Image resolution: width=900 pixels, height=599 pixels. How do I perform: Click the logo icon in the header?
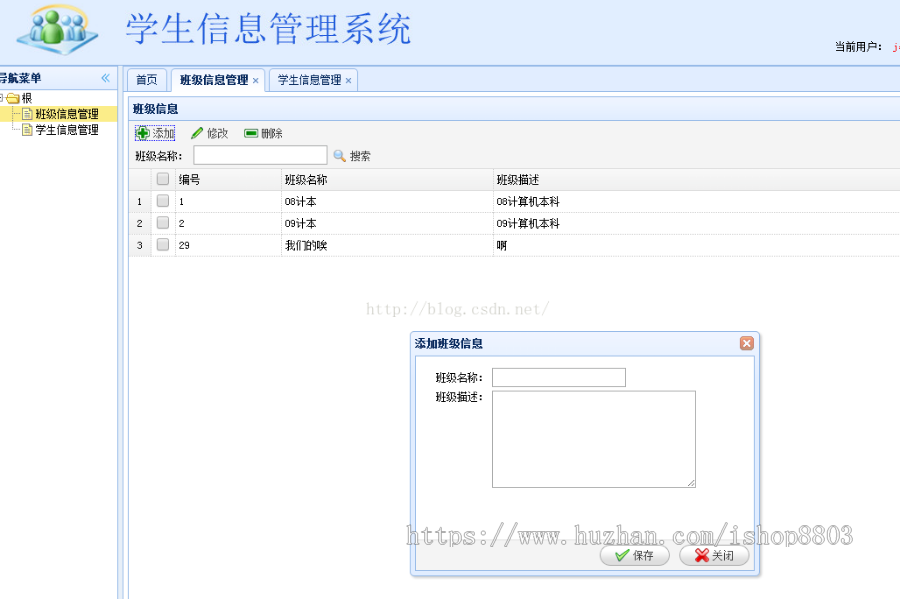click(x=55, y=26)
